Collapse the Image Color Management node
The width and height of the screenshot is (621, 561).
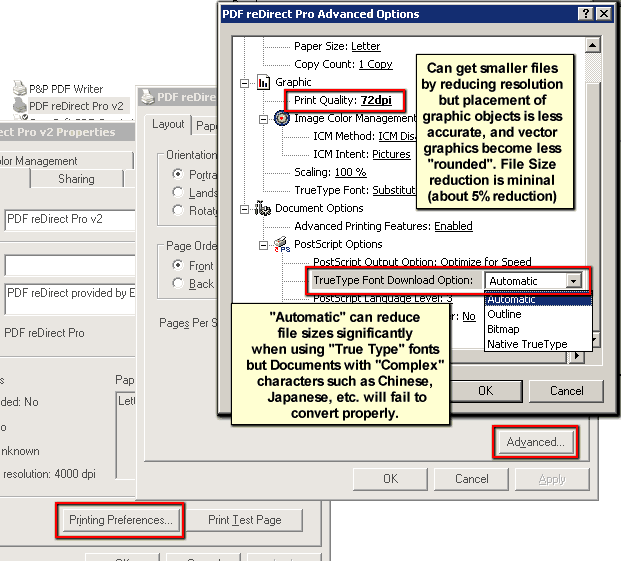point(263,119)
